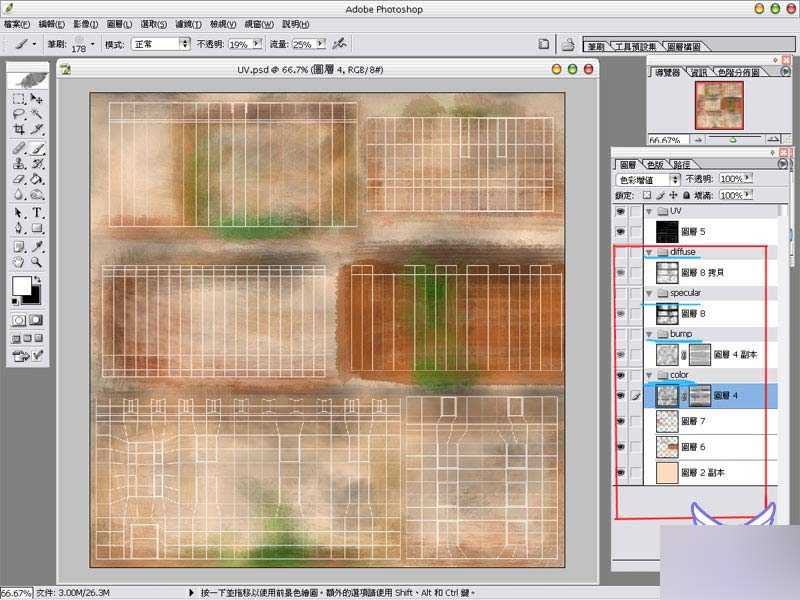Select the Dodge tool

click(37, 194)
